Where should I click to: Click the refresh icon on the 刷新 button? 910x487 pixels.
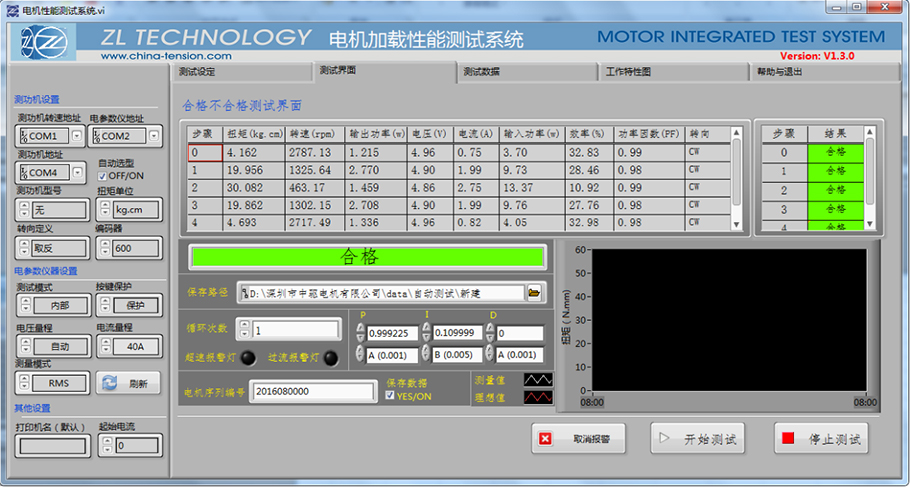point(110,383)
